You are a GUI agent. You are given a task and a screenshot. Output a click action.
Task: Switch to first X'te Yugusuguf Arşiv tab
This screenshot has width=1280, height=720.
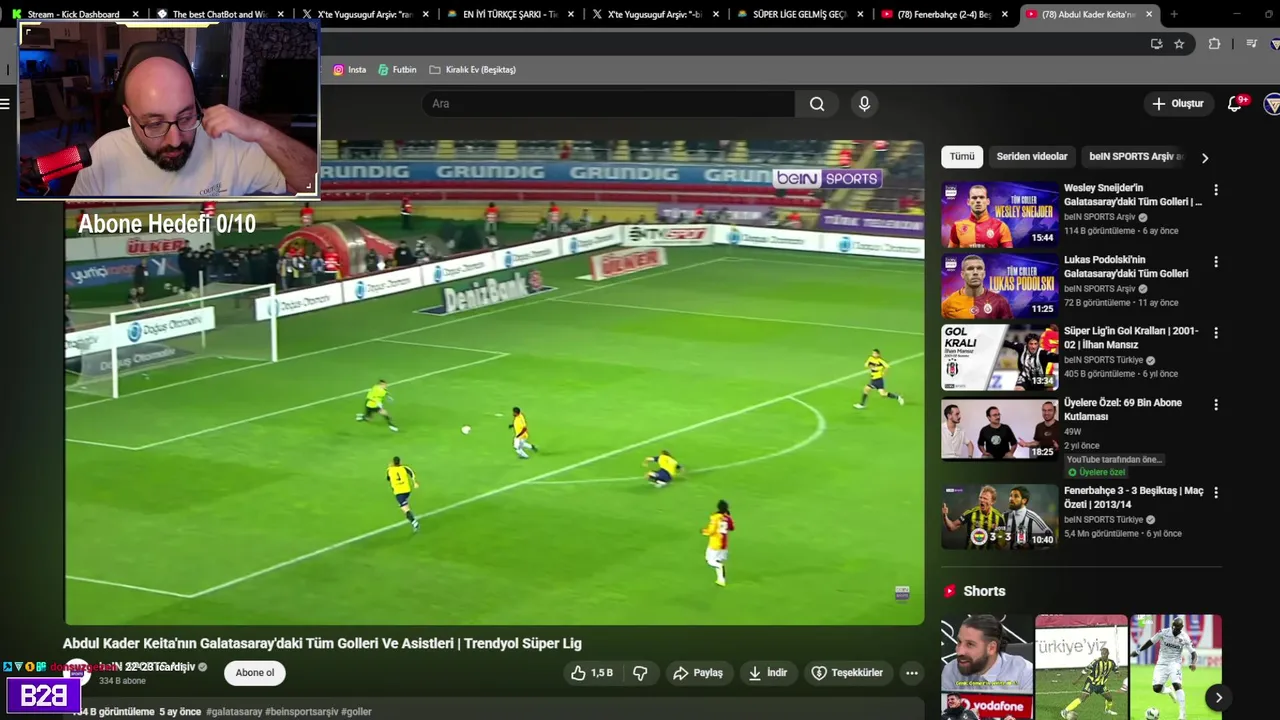[363, 14]
